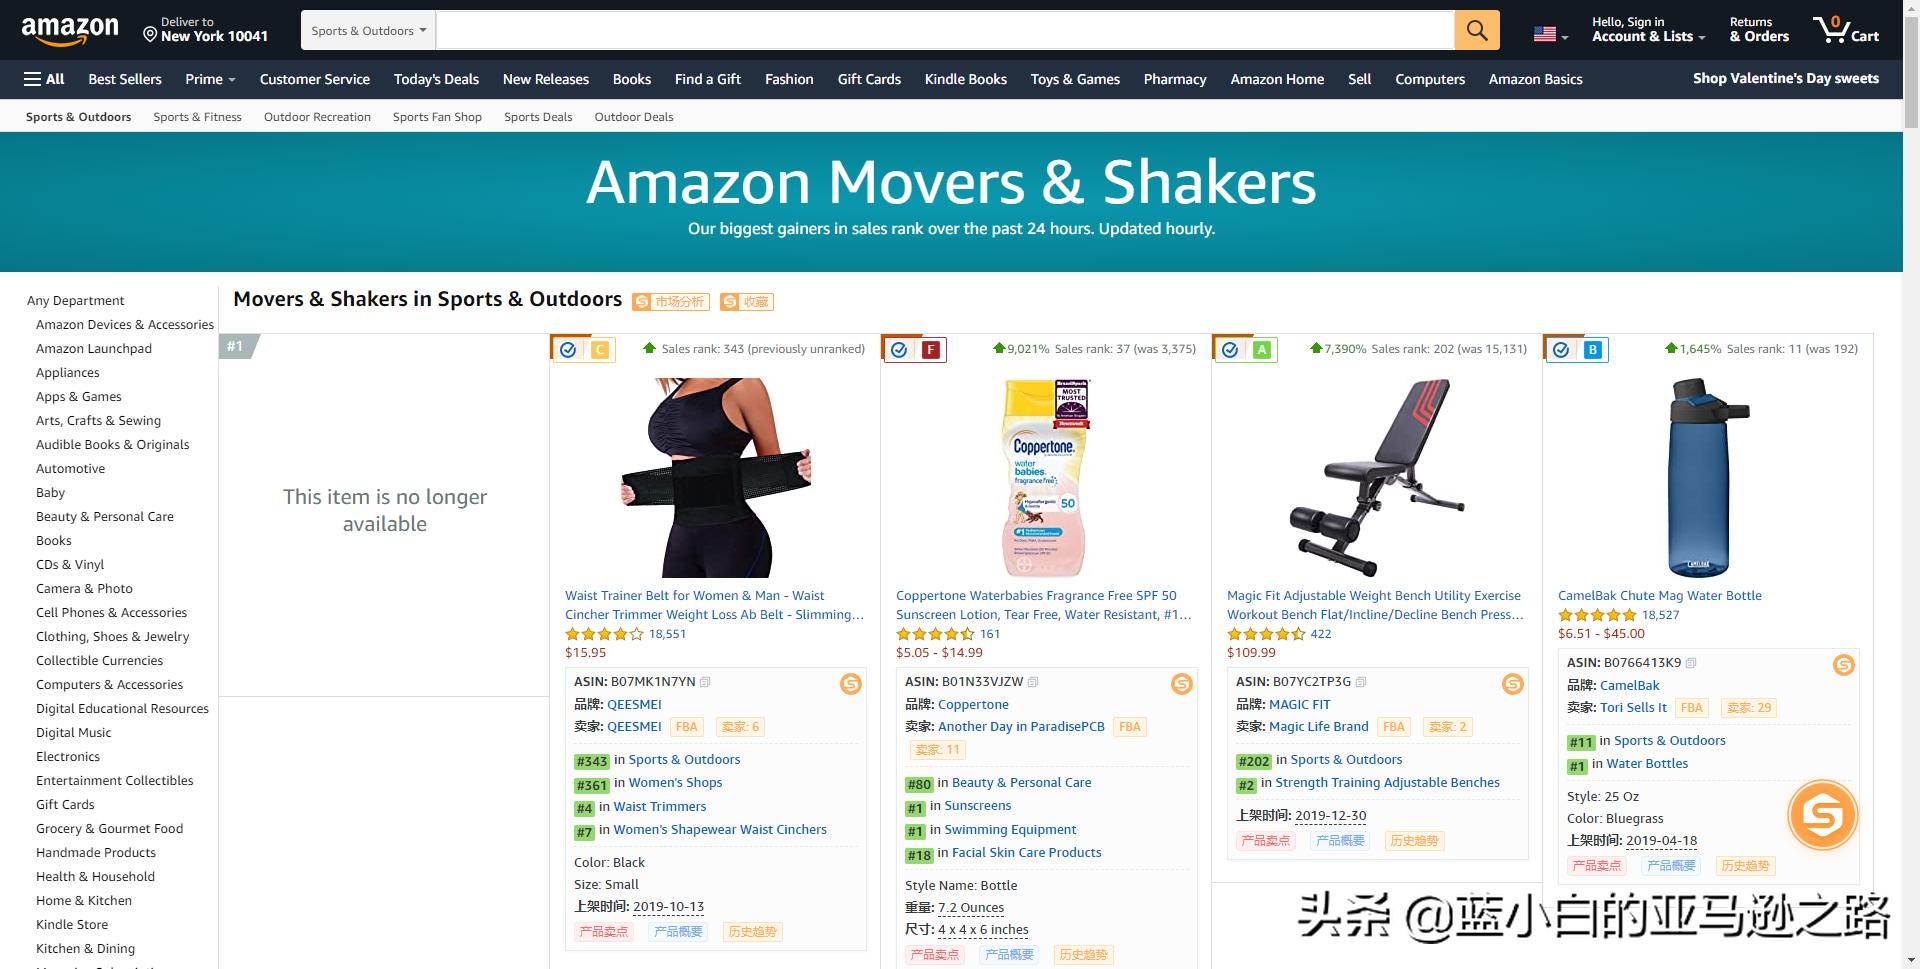Copy ASIN B01N33VJZW using its copy icon
1920x969 pixels.
point(1033,682)
